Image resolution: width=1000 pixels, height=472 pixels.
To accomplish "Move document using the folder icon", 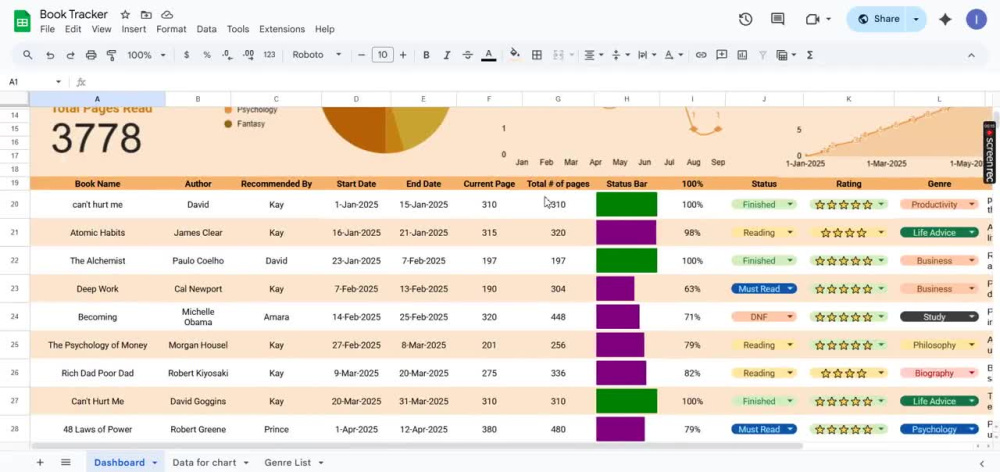I will point(146,15).
